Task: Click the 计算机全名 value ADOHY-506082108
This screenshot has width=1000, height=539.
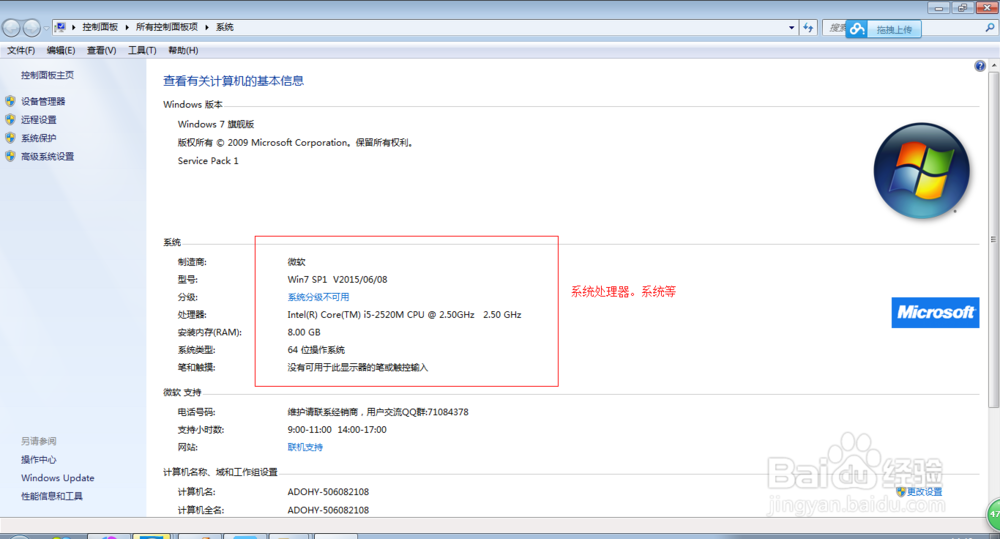Action: coord(328,510)
